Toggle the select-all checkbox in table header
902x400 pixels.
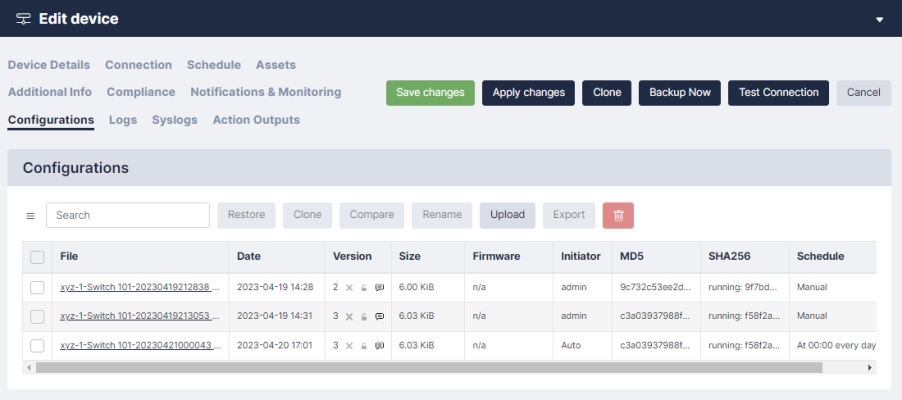tap(37, 257)
